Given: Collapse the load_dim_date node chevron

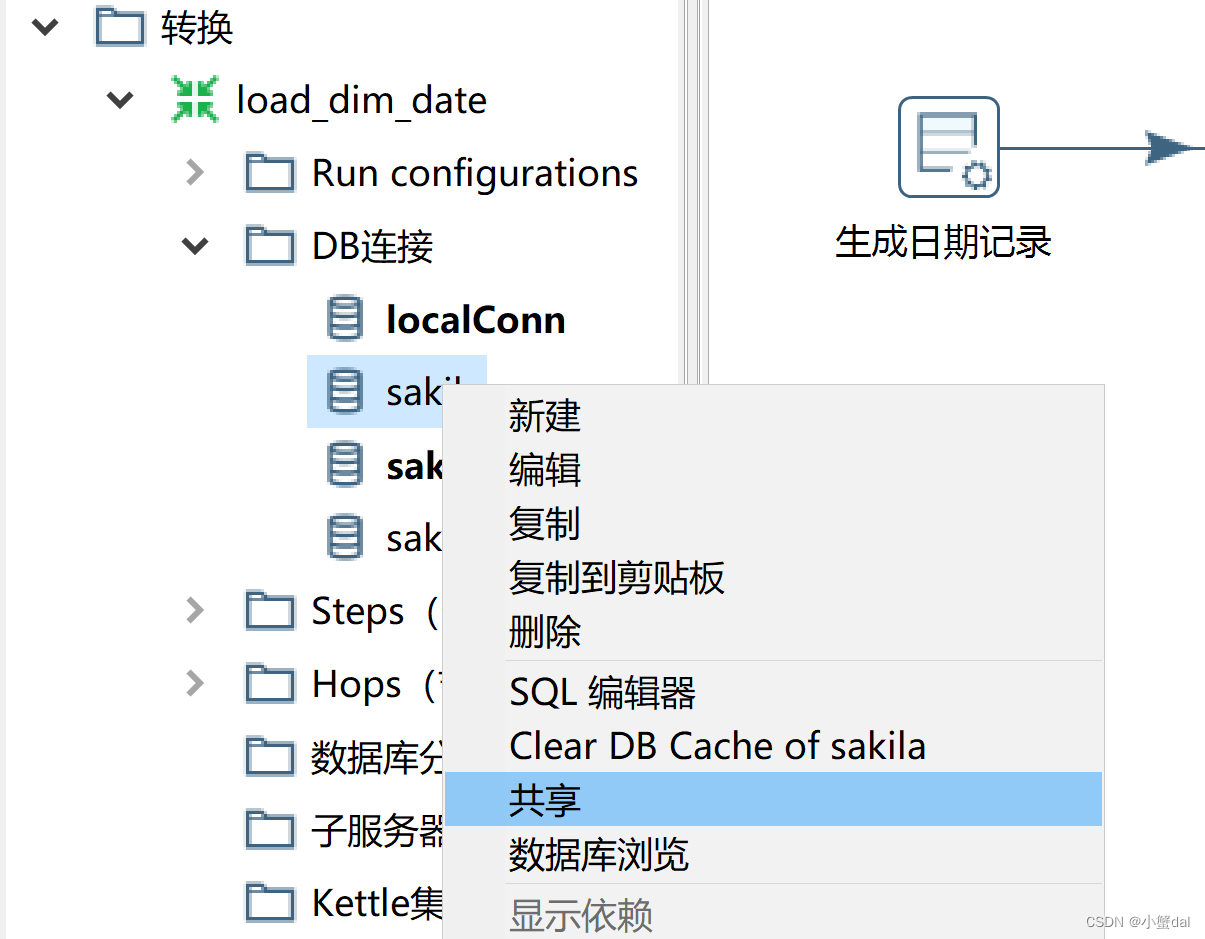Looking at the screenshot, I should click(x=119, y=99).
